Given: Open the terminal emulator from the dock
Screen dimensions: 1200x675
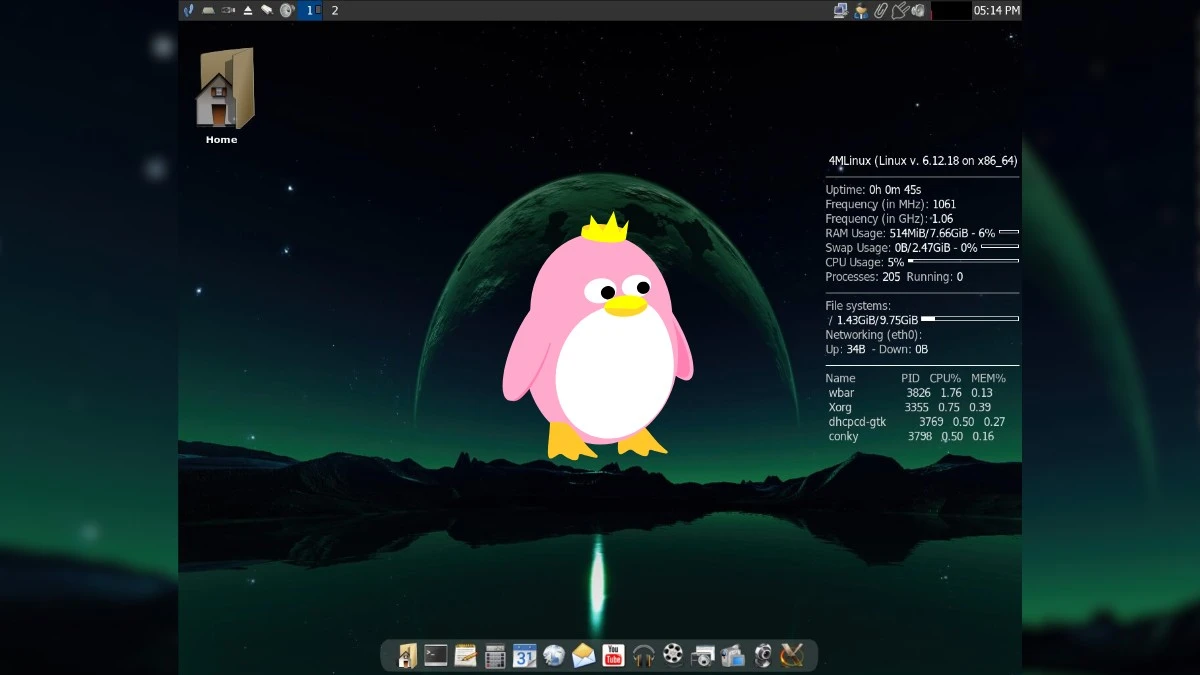Looking at the screenshot, I should point(434,656).
